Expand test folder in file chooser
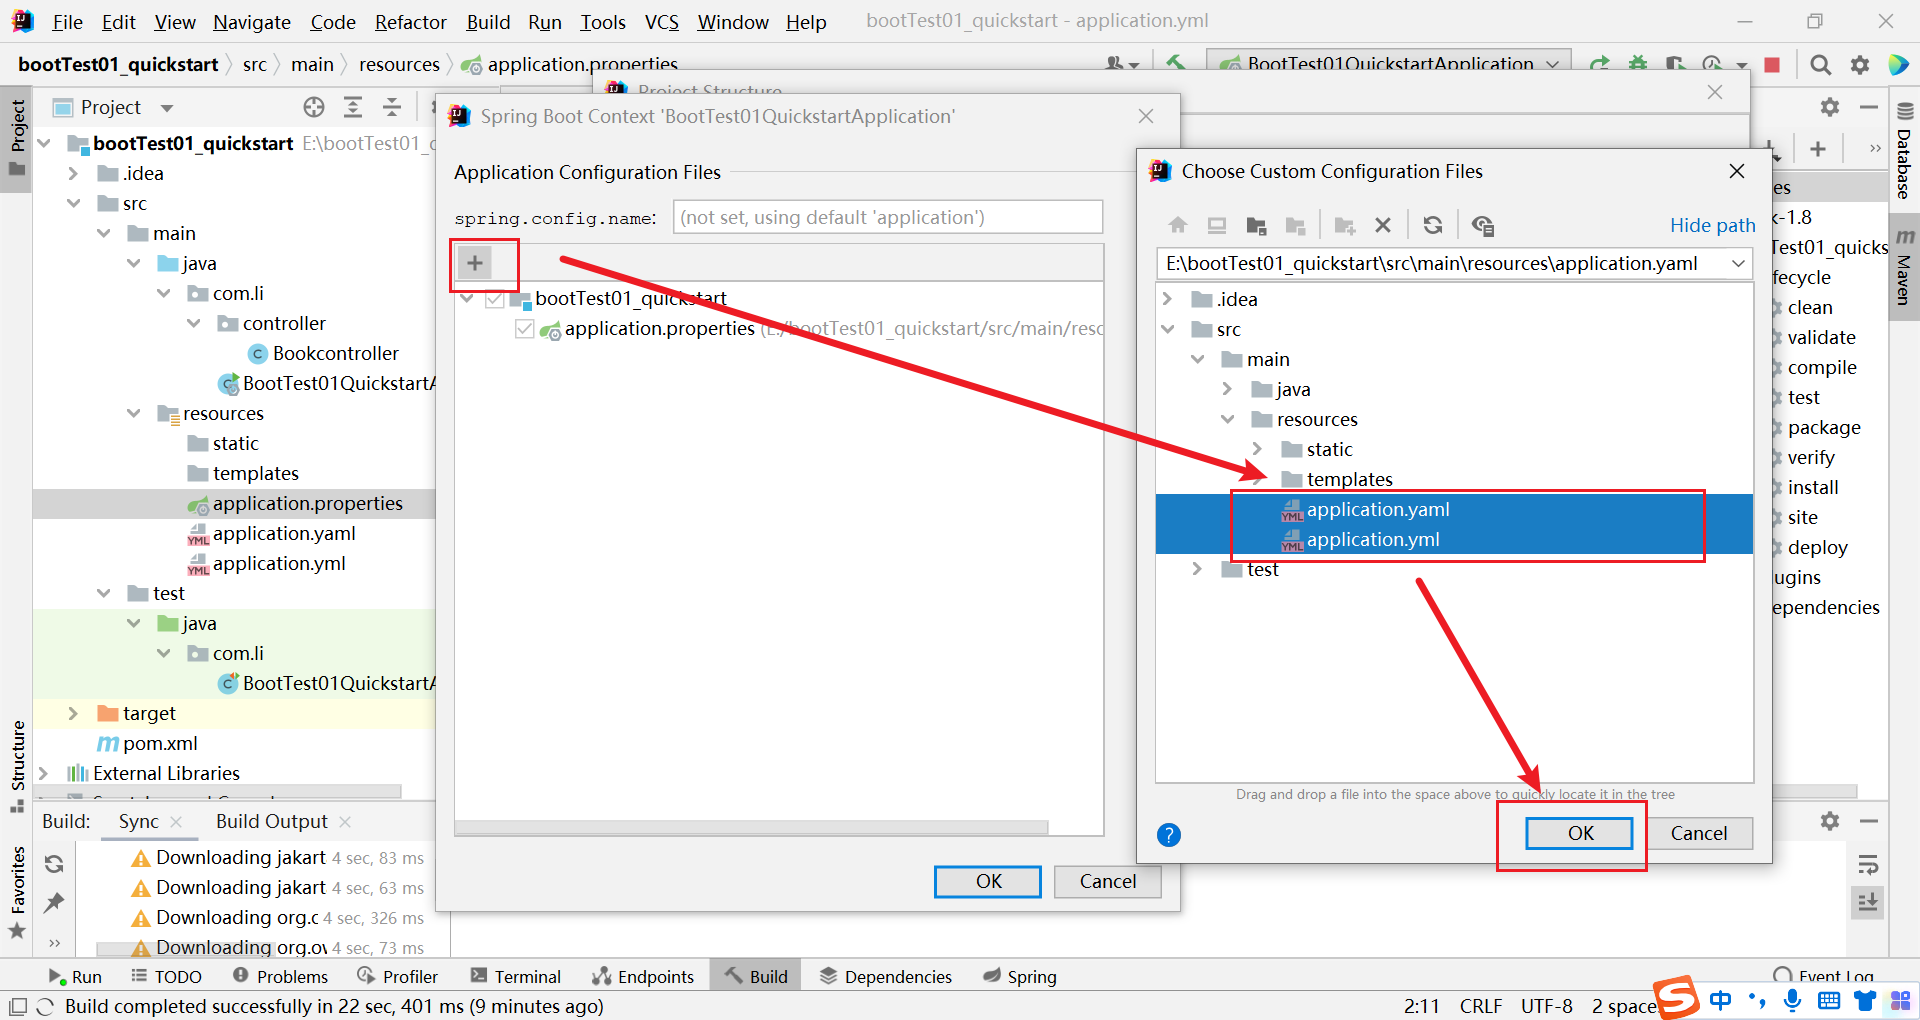 pos(1197,569)
